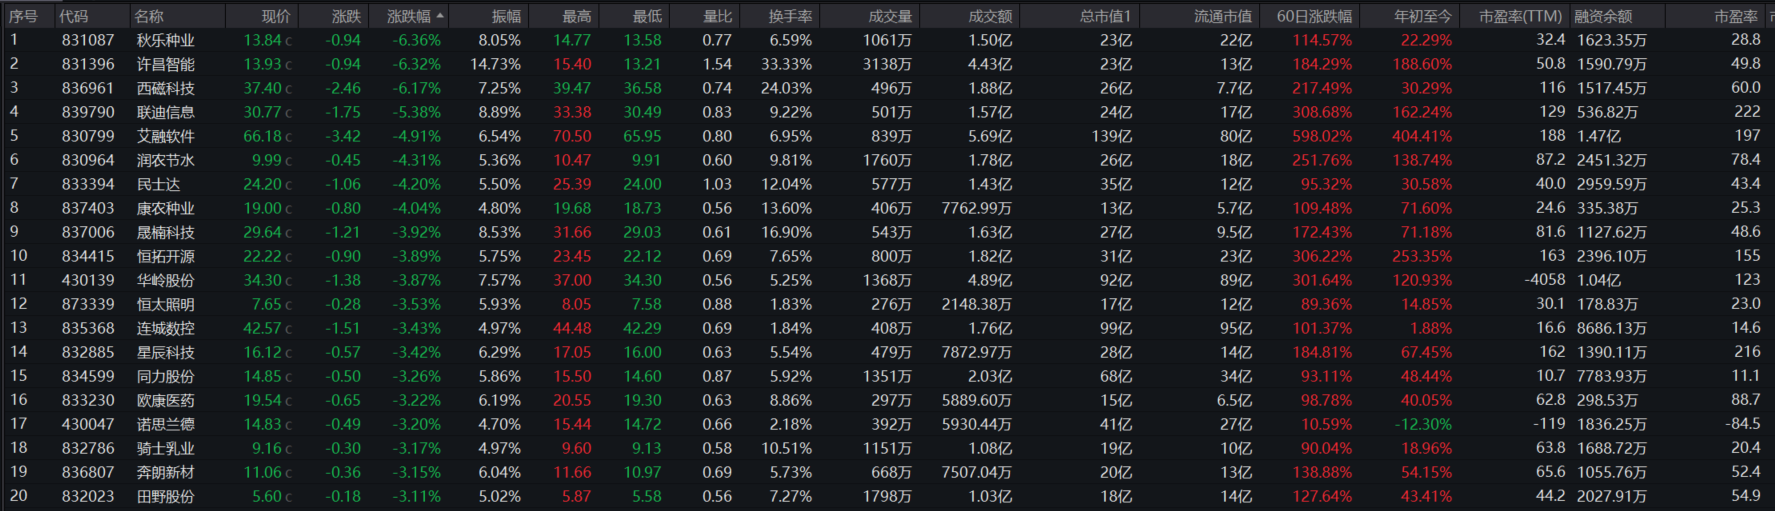
Task: Click the current price 66.18 for 艾融软件
Action: (262, 136)
